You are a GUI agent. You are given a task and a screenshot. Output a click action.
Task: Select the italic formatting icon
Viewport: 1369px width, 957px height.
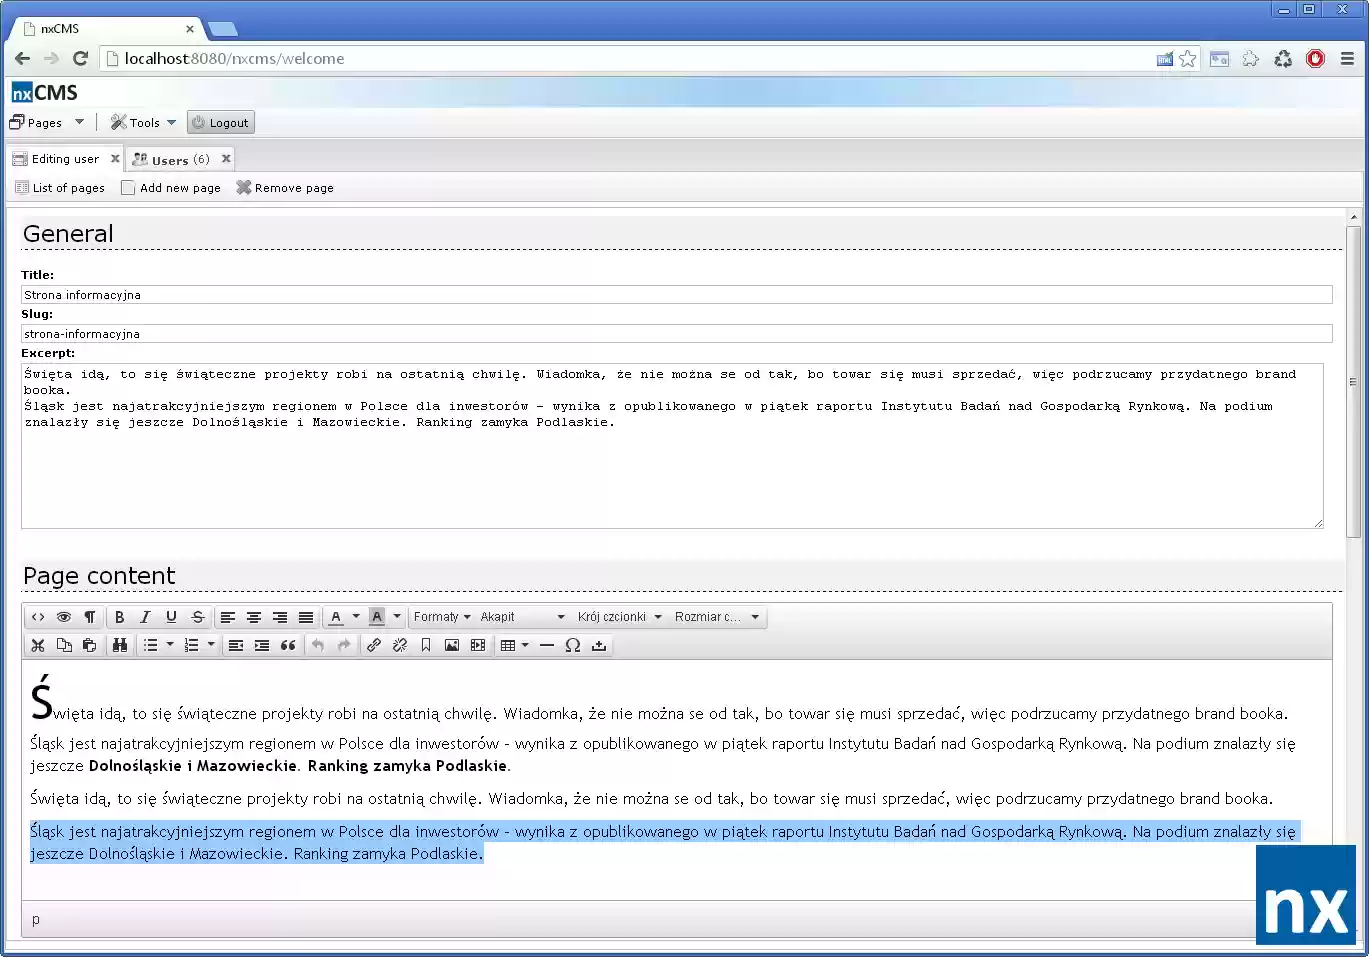145,617
